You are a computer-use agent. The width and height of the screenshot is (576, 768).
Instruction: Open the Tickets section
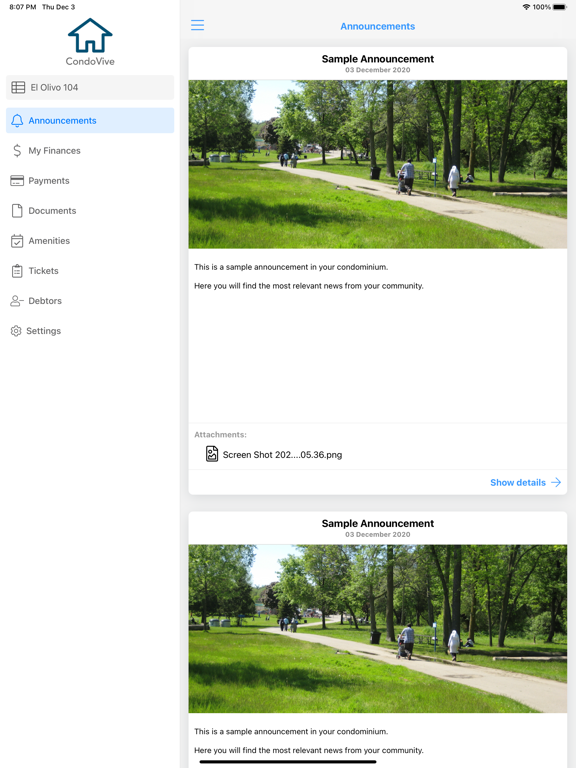pos(90,271)
